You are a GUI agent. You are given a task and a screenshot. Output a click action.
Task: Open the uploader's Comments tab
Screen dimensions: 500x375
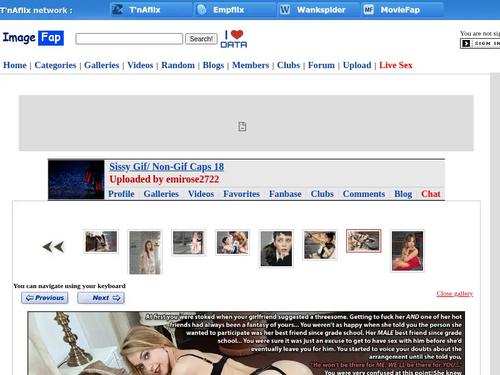coord(364,194)
